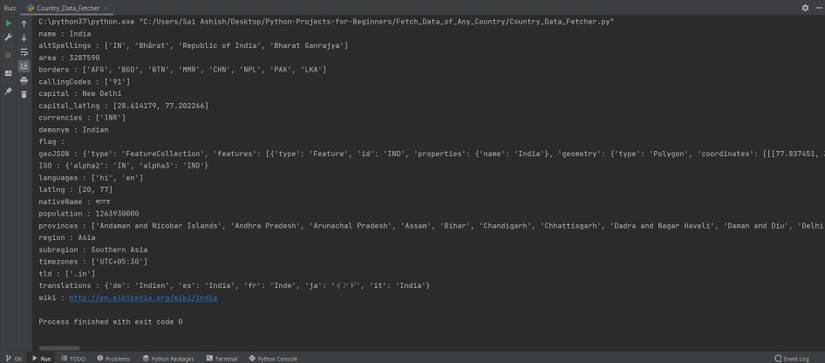Click the 'capital : New Delhi' line
Screen dimensions: 825x363
coord(80,94)
